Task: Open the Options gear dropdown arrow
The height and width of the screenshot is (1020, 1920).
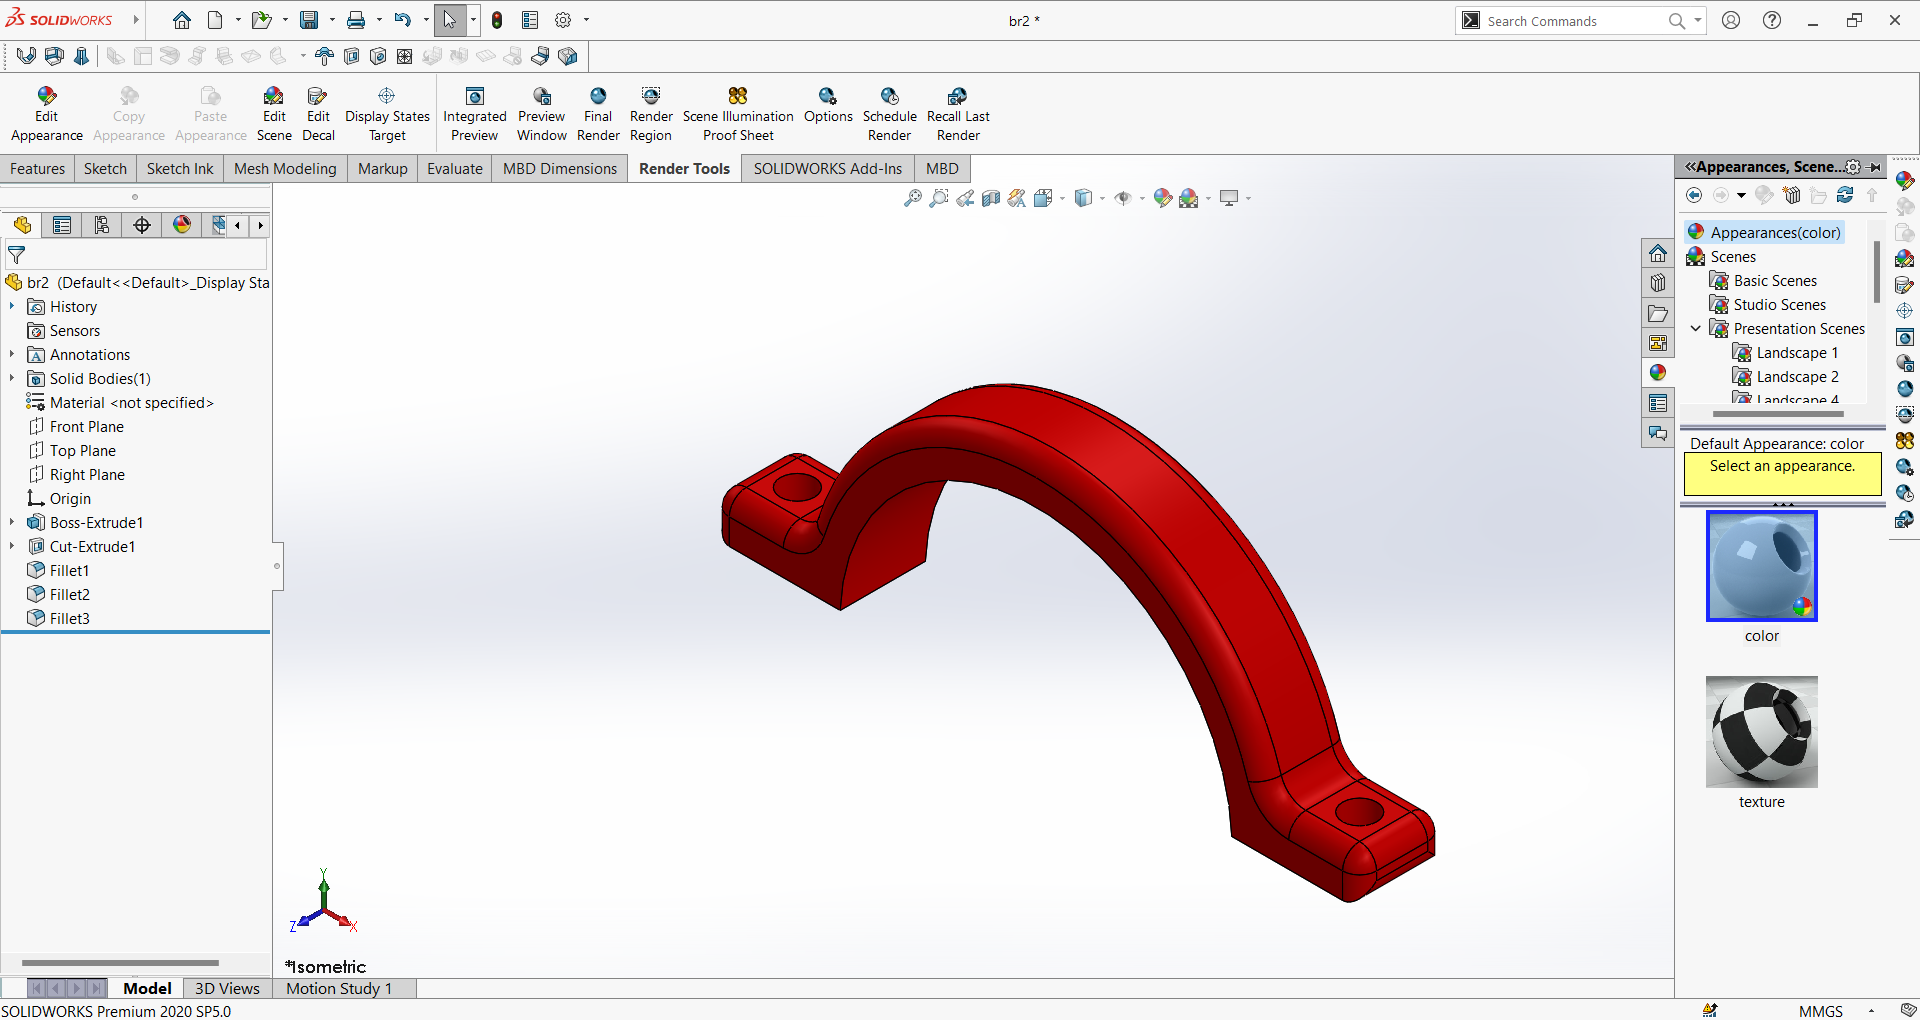Action: (x=587, y=20)
